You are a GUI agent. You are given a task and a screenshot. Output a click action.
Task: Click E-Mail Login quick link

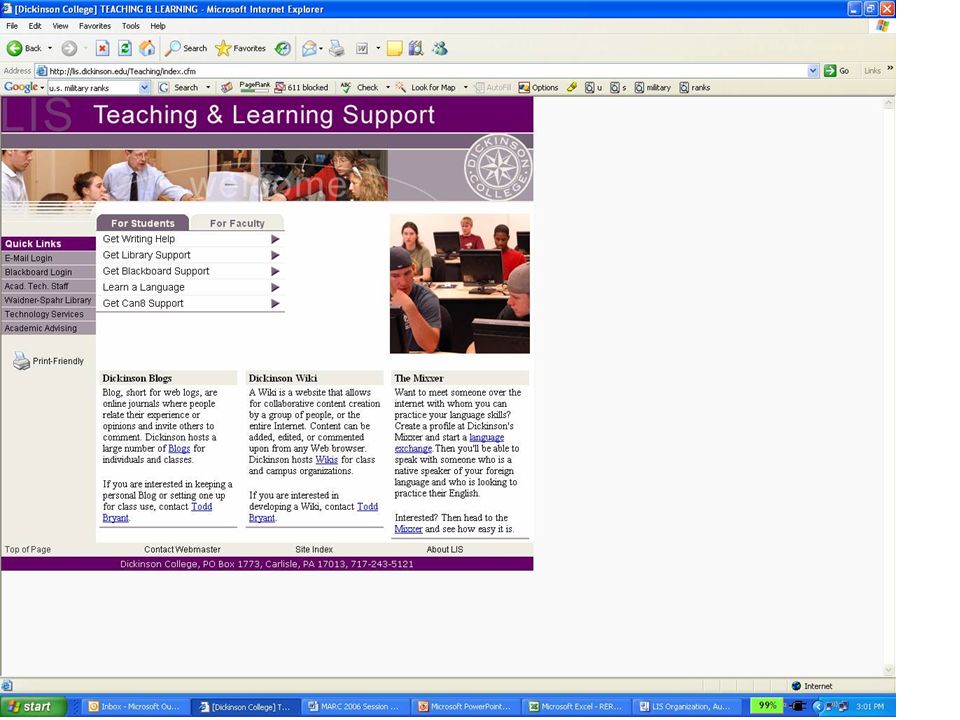click(x=48, y=258)
